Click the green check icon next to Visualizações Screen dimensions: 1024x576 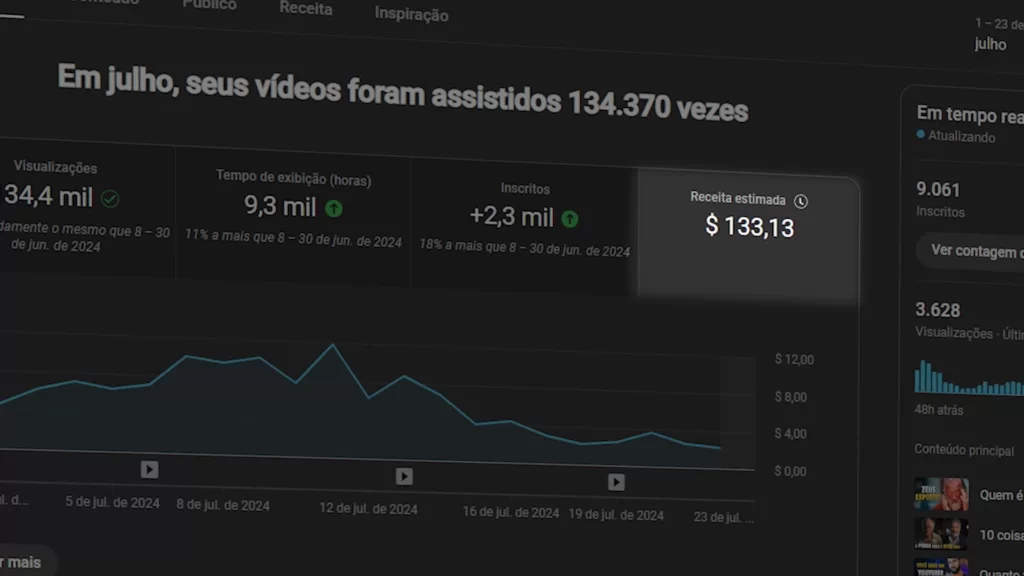pyautogui.click(x=110, y=199)
